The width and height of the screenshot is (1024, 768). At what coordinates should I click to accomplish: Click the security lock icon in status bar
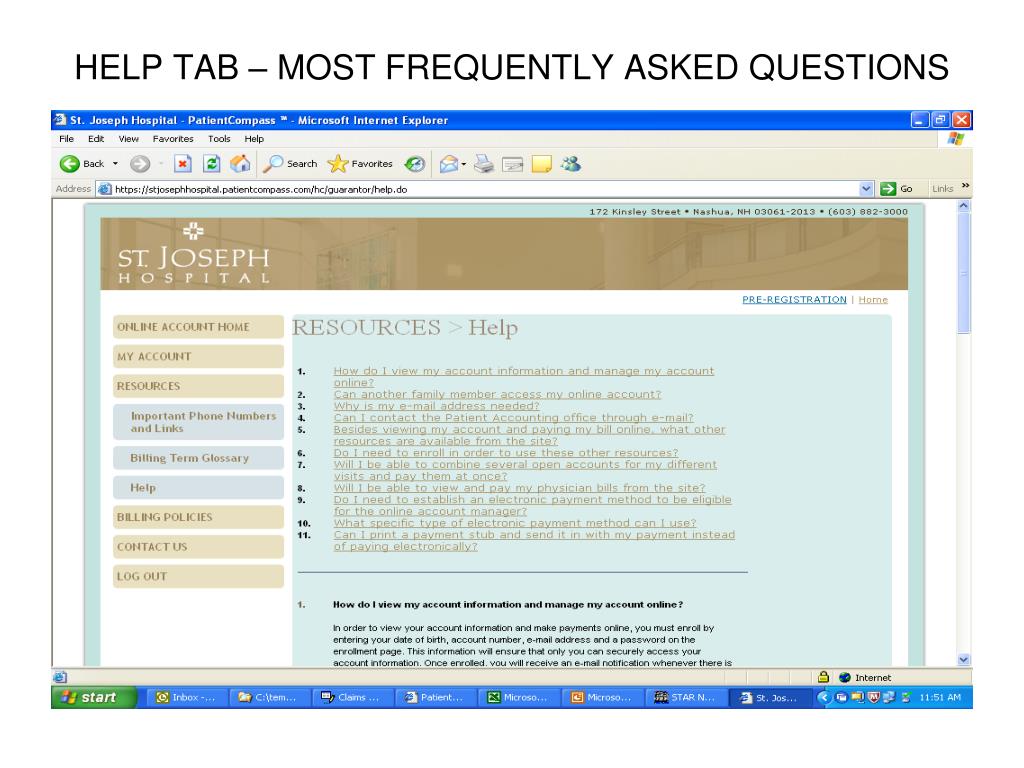click(824, 677)
